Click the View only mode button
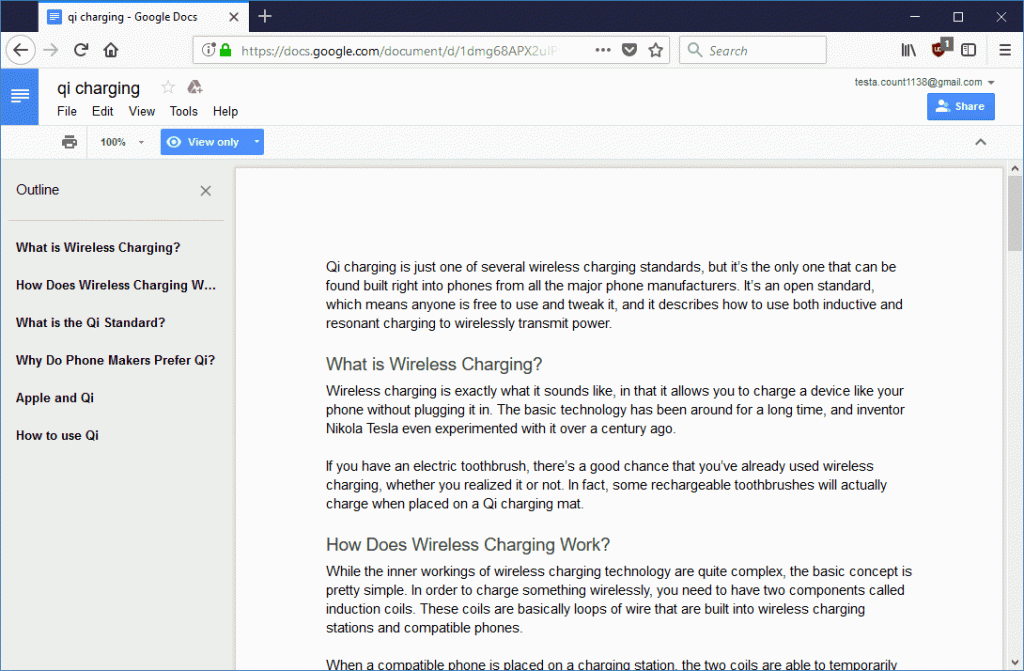This screenshot has width=1024, height=671. click(x=205, y=142)
